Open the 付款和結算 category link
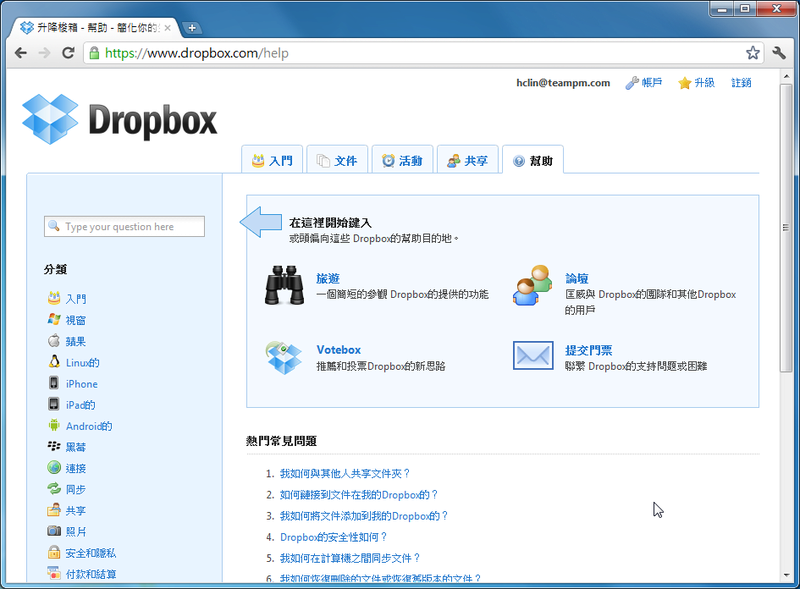This screenshot has height=589, width=800. click(x=91, y=574)
